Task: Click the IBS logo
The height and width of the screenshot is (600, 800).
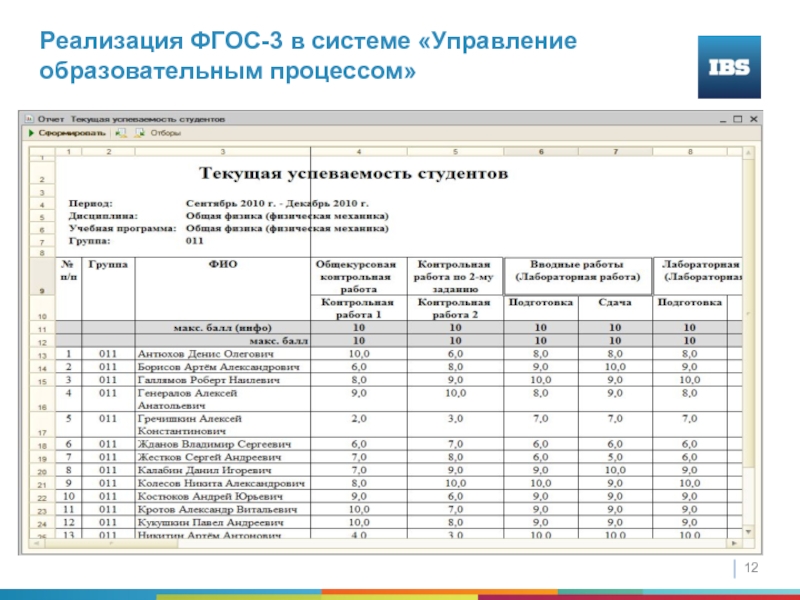Action: point(729,67)
